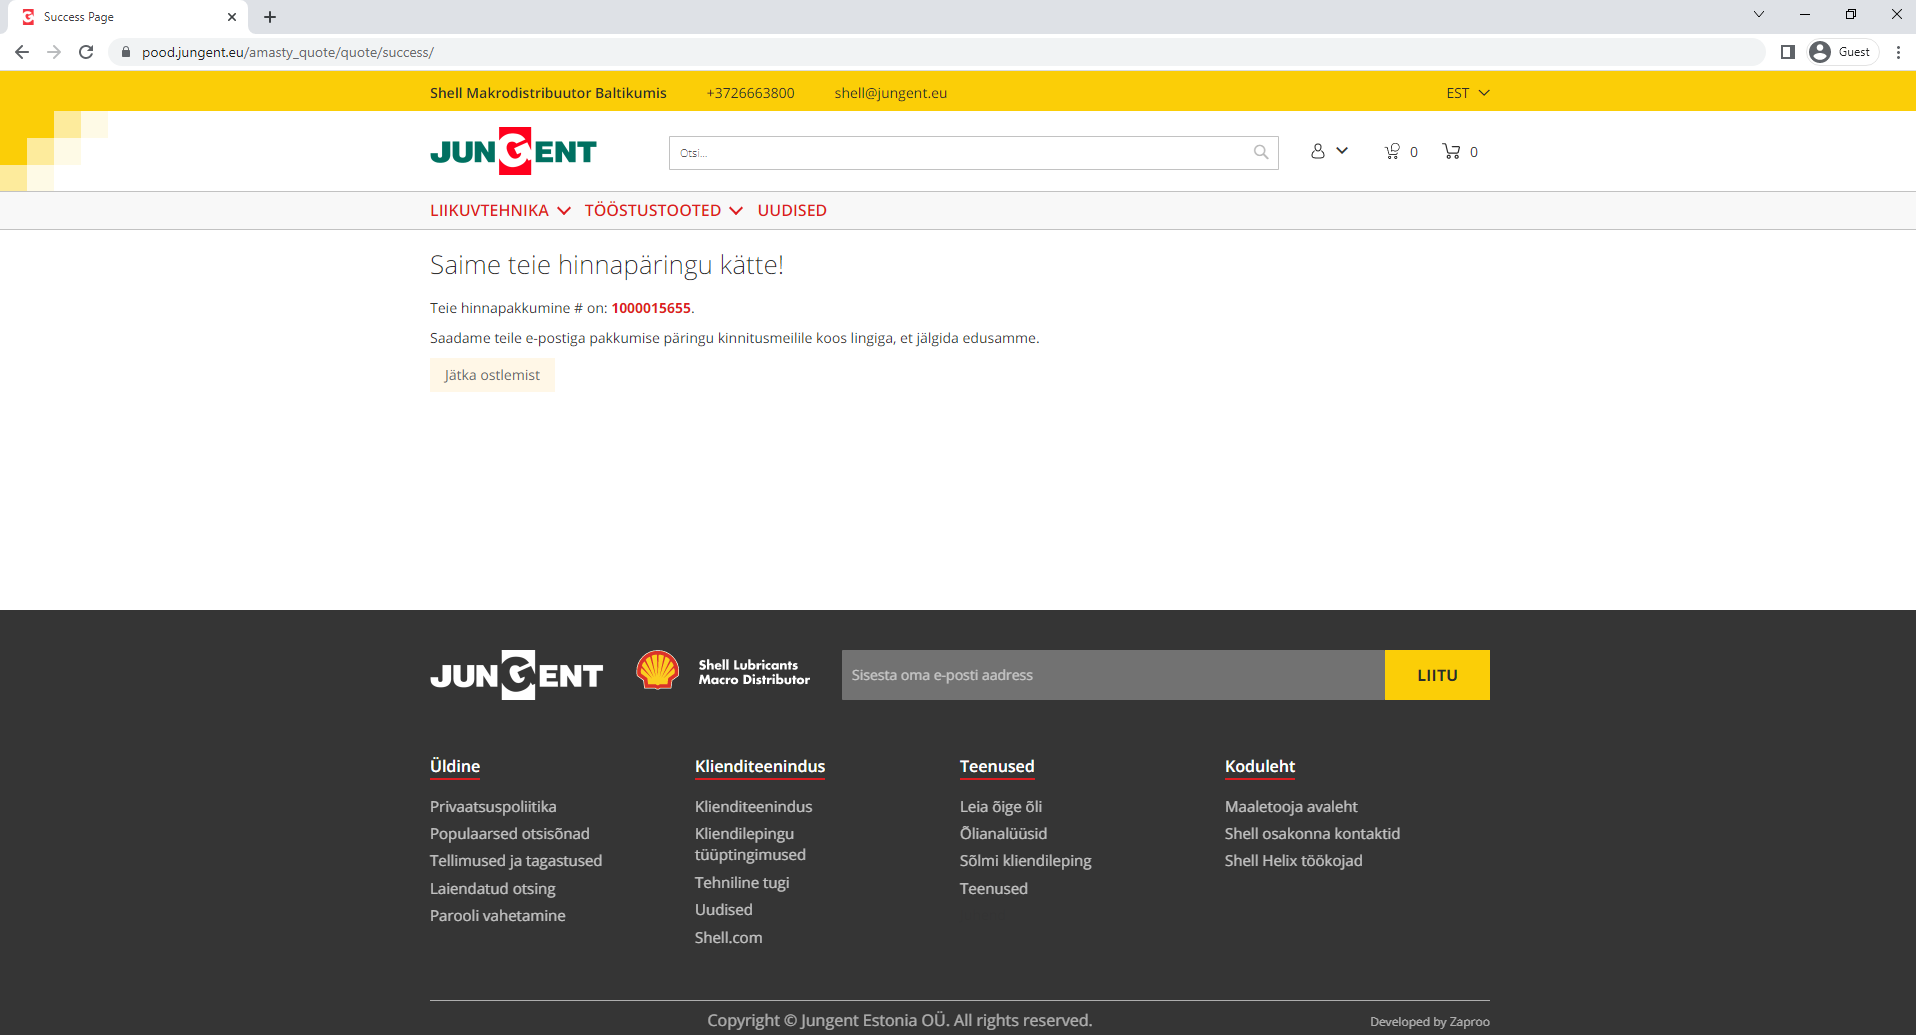The image size is (1916, 1035).
Task: Open the EST language selector
Action: coord(1467,93)
